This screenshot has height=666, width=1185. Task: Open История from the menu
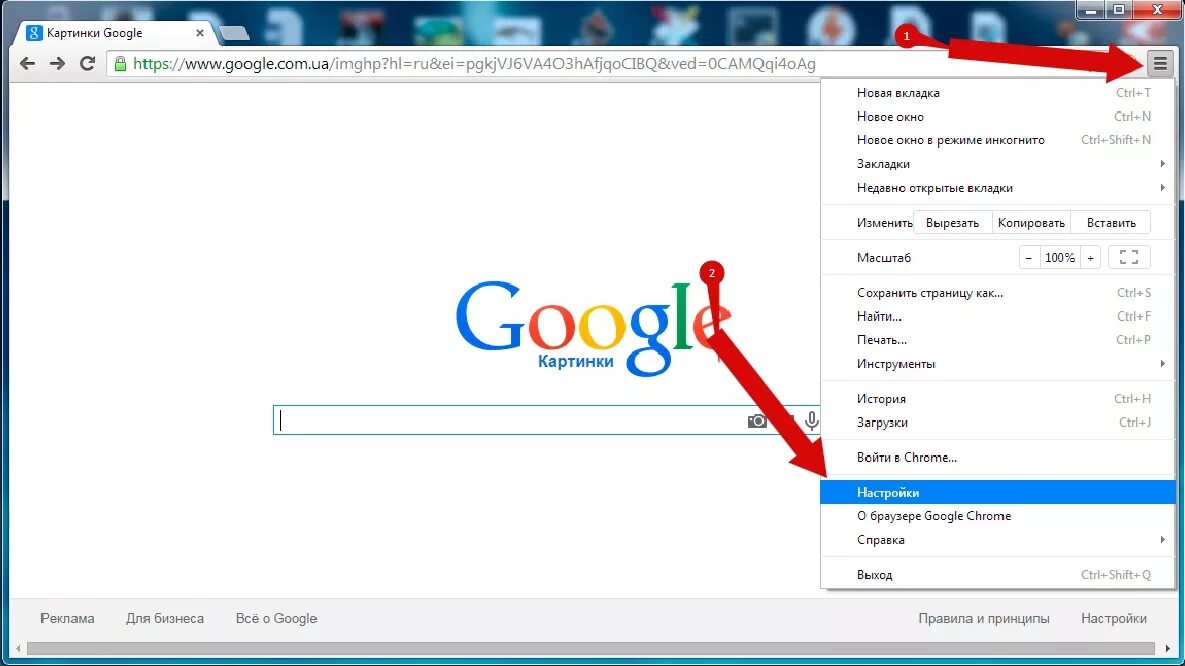click(998, 398)
